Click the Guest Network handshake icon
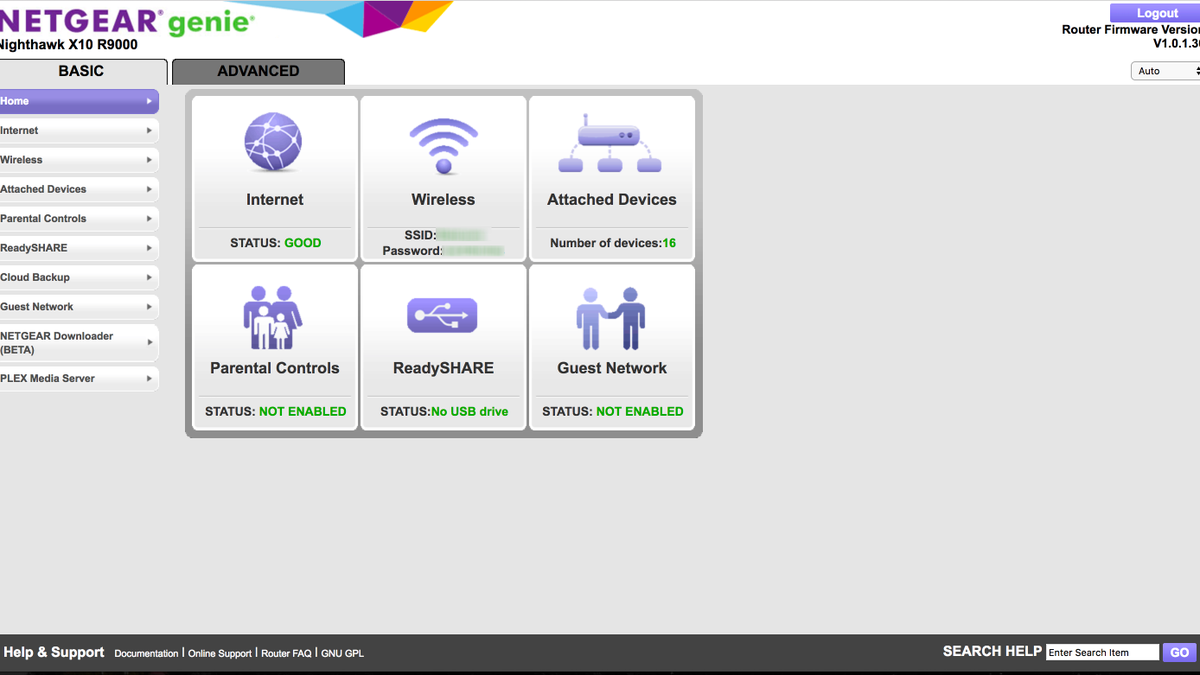 pyautogui.click(x=611, y=317)
